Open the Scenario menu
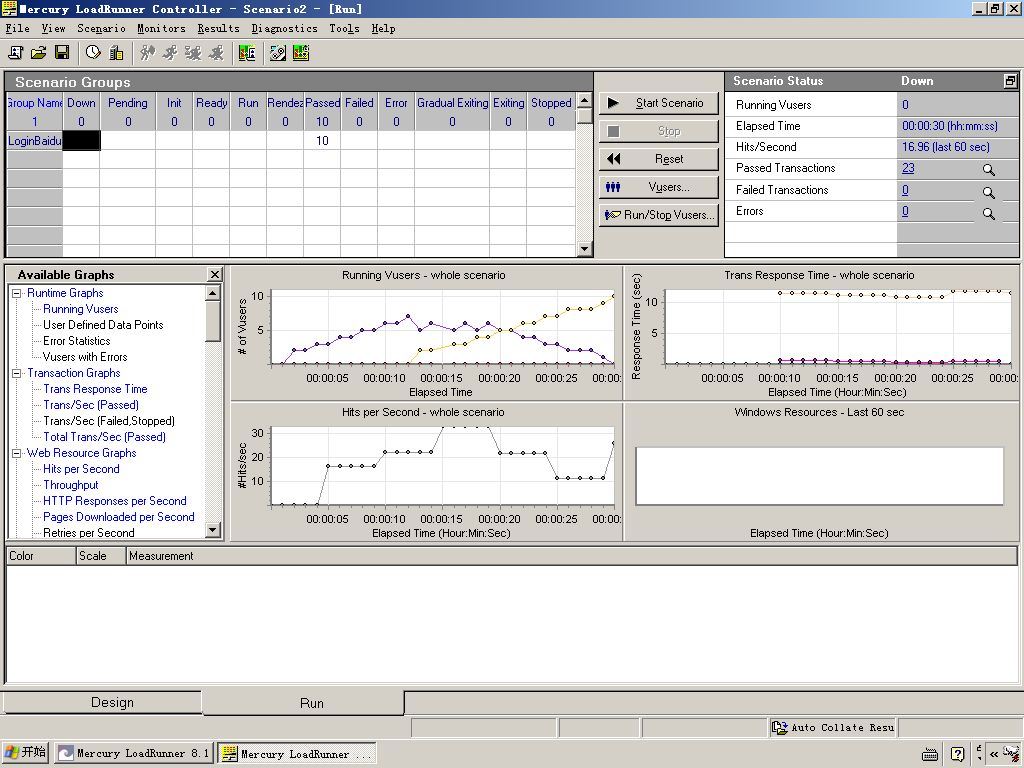This screenshot has height=768, width=1024. [x=101, y=29]
